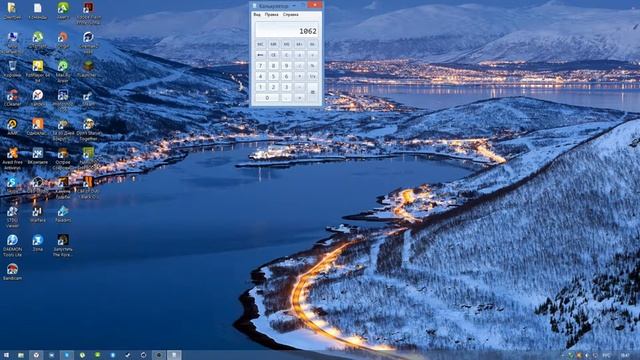Click the calculator digit 3 key

point(287,87)
